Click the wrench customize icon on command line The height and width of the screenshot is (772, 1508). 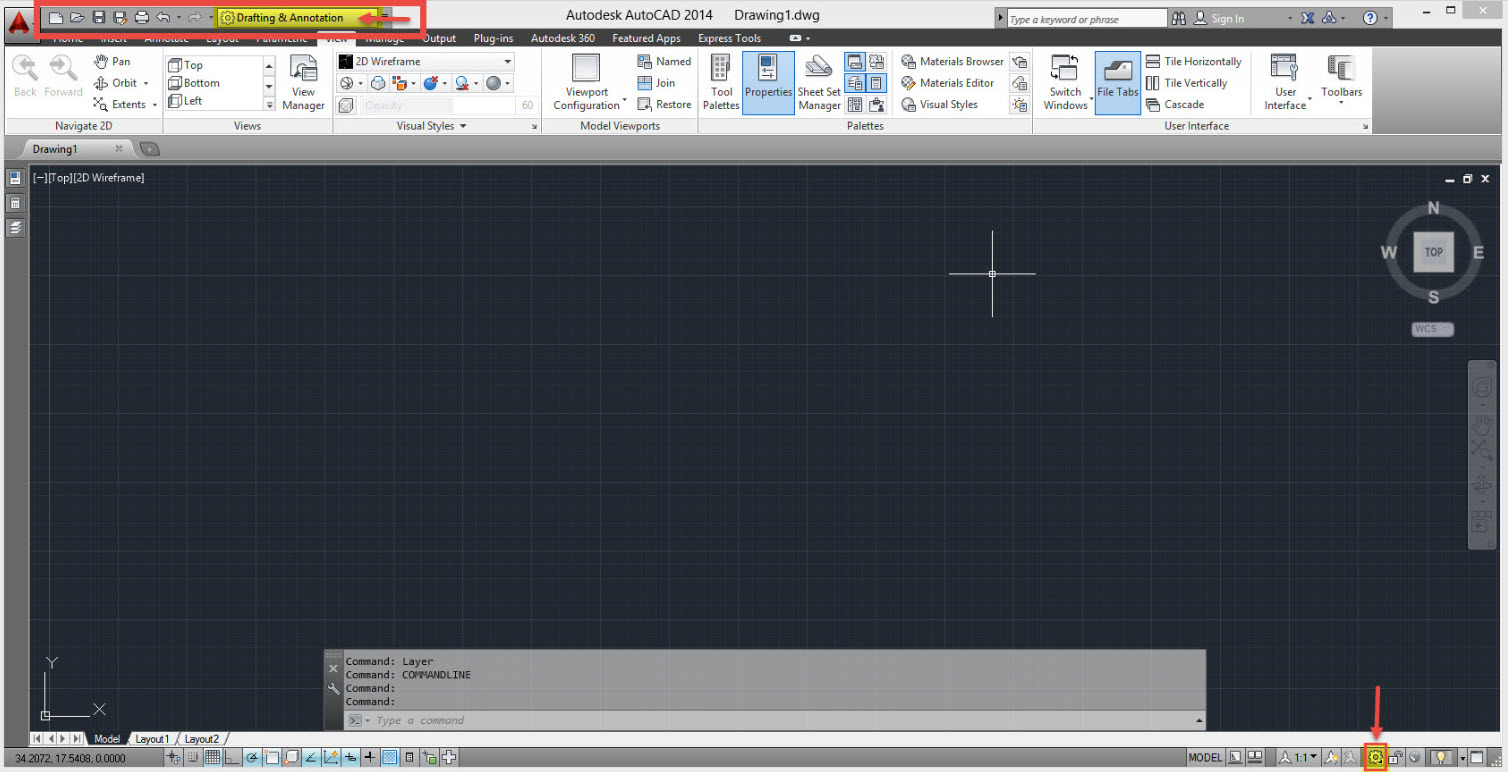click(x=334, y=689)
